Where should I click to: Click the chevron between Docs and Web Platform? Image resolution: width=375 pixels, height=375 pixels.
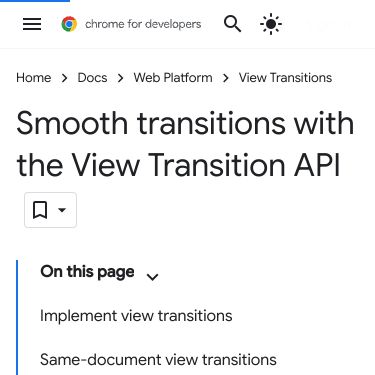click(120, 78)
